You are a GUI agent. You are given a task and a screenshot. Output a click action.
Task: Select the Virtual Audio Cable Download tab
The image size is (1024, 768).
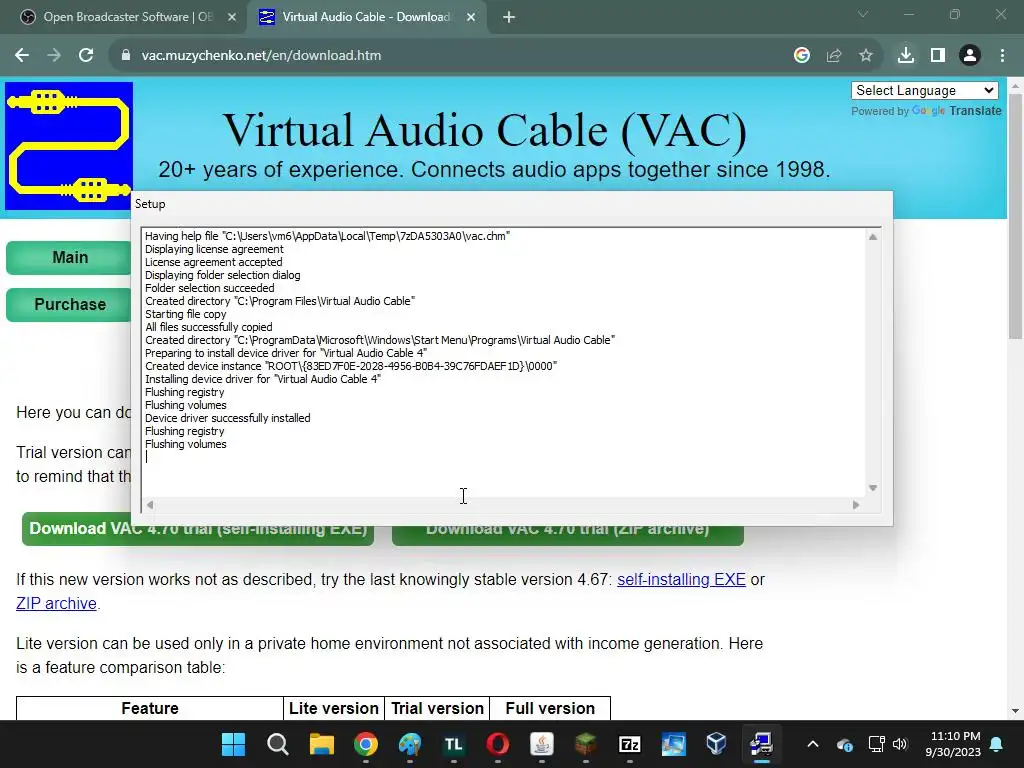click(366, 17)
